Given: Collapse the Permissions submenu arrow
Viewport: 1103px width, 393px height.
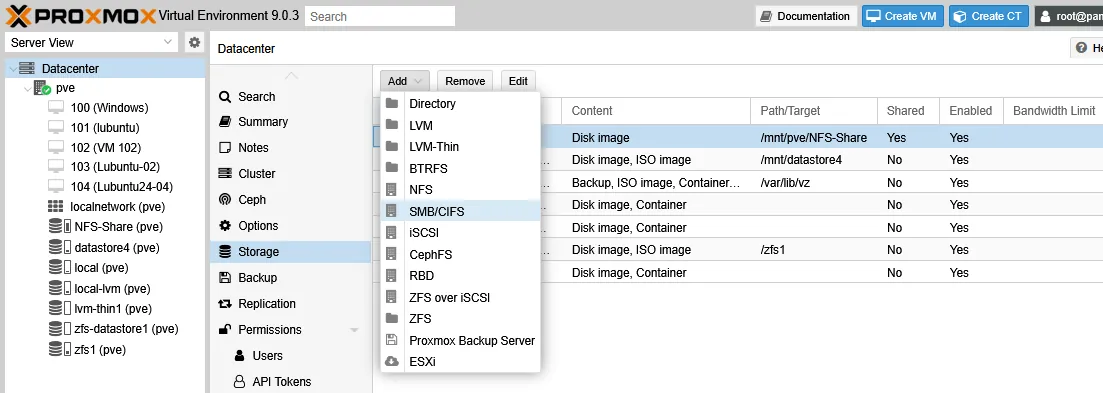Looking at the screenshot, I should coord(354,330).
